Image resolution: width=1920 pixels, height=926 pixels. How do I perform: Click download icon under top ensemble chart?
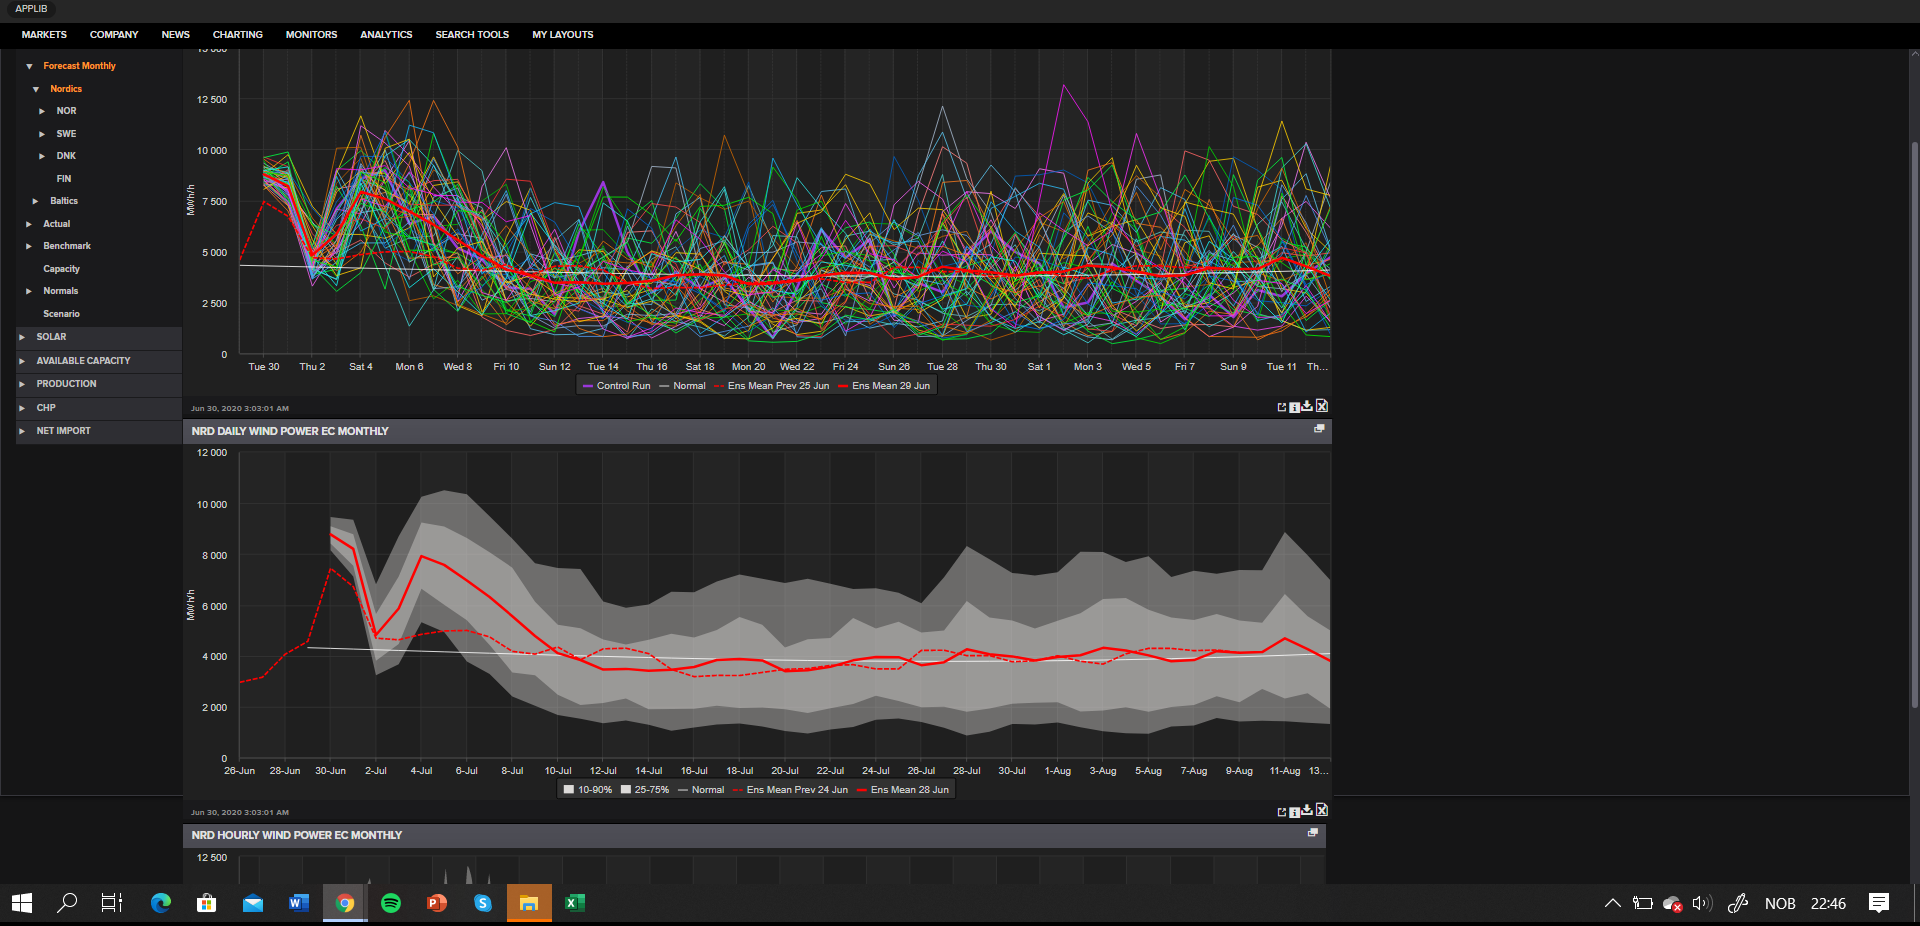[x=1307, y=406]
